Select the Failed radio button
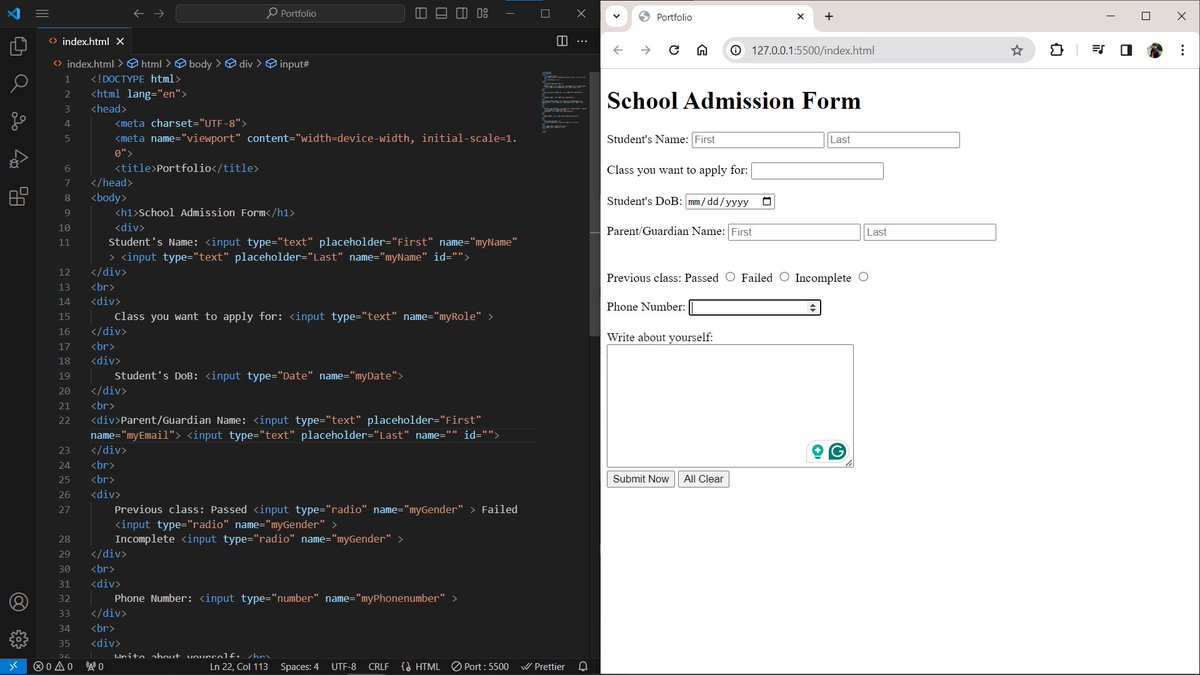 784,277
